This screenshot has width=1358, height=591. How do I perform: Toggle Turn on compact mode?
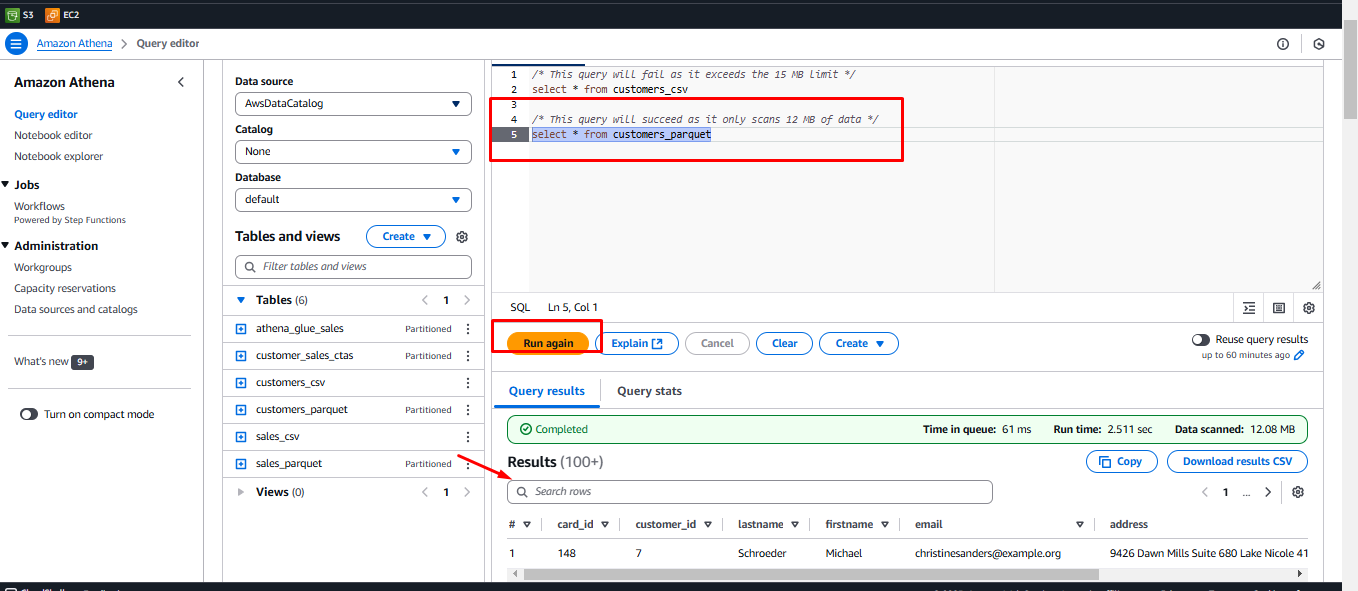coord(29,414)
